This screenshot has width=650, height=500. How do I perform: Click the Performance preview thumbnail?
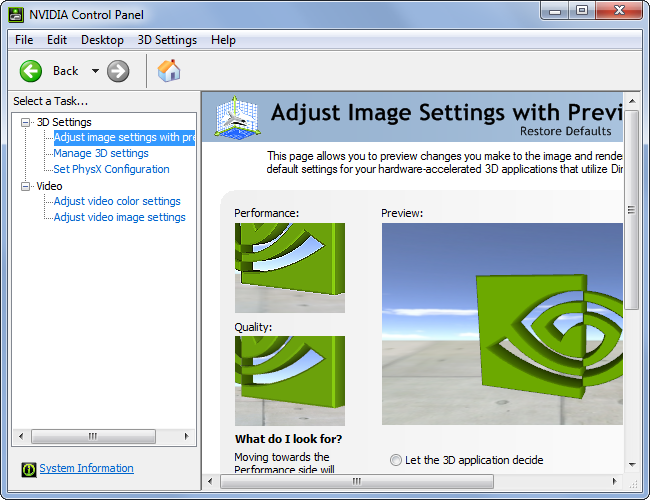pyautogui.click(x=290, y=268)
